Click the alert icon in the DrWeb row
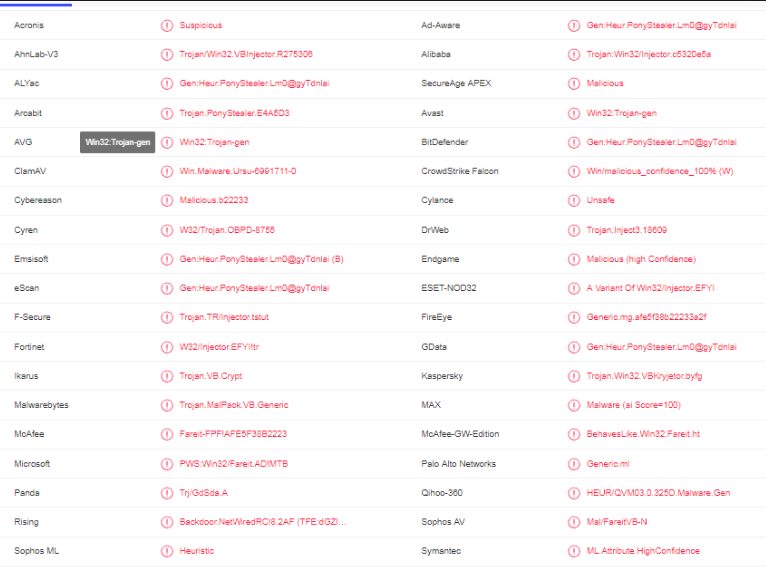Image resolution: width=766 pixels, height=569 pixels. pyautogui.click(x=574, y=230)
